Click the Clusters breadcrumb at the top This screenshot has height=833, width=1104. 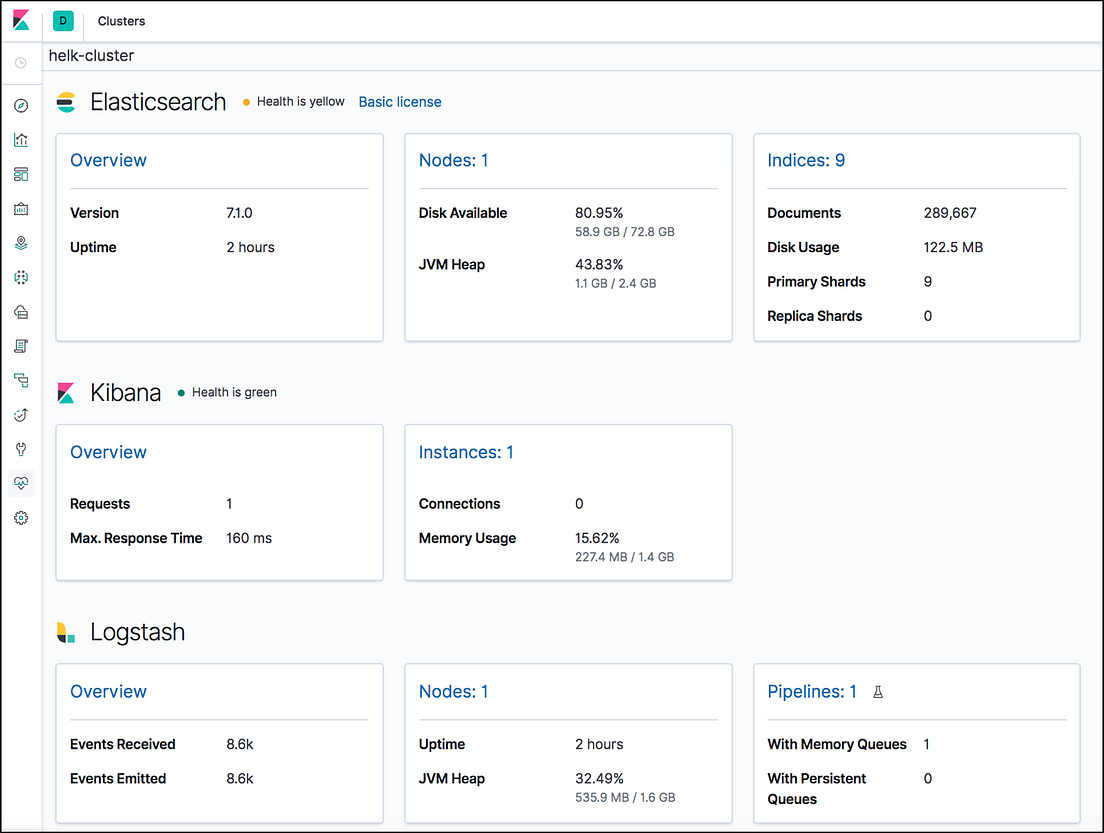[120, 21]
